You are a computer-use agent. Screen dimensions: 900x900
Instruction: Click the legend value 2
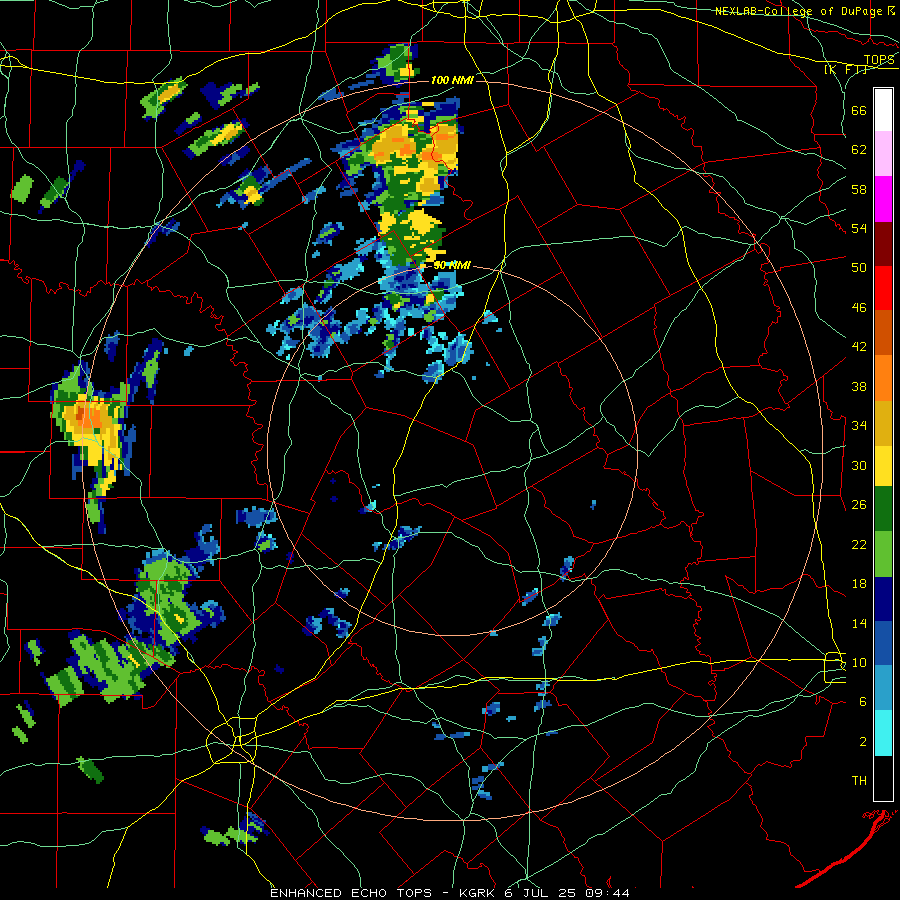863,742
